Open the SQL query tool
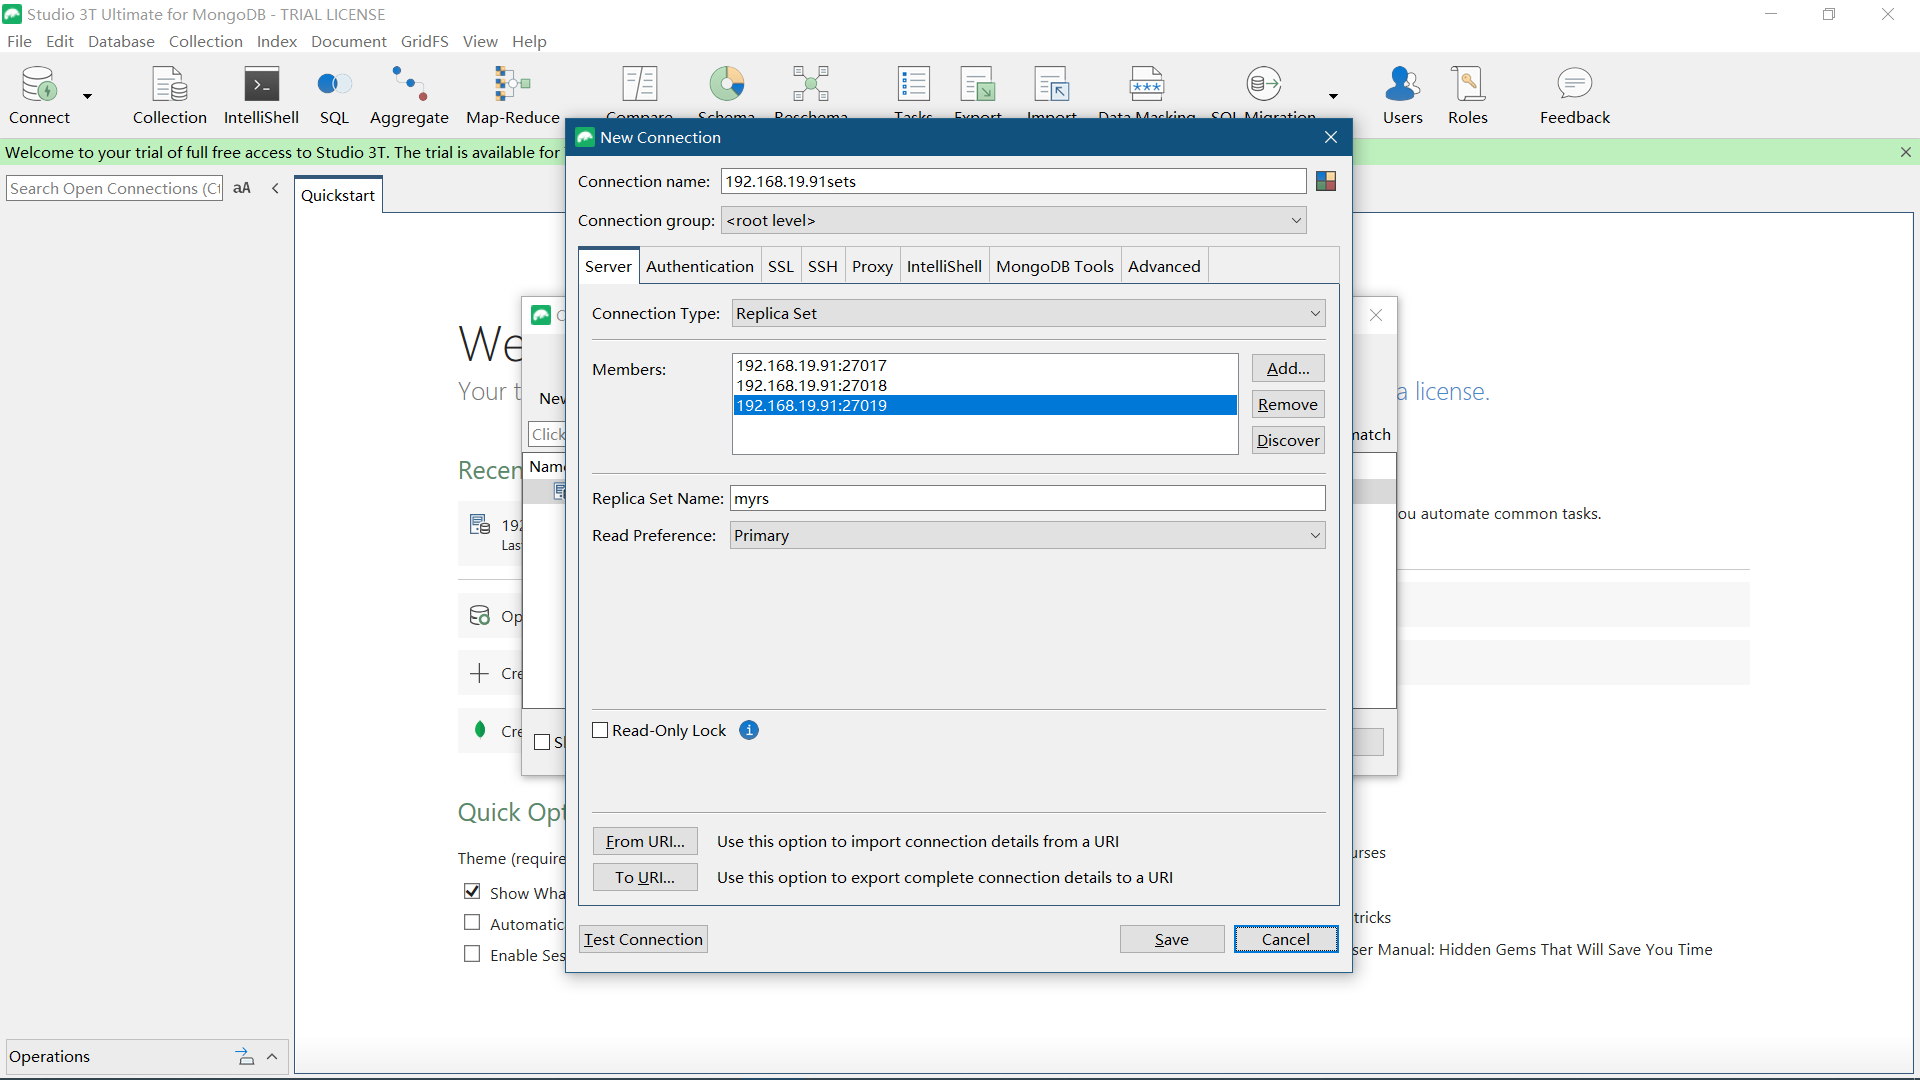 click(334, 95)
